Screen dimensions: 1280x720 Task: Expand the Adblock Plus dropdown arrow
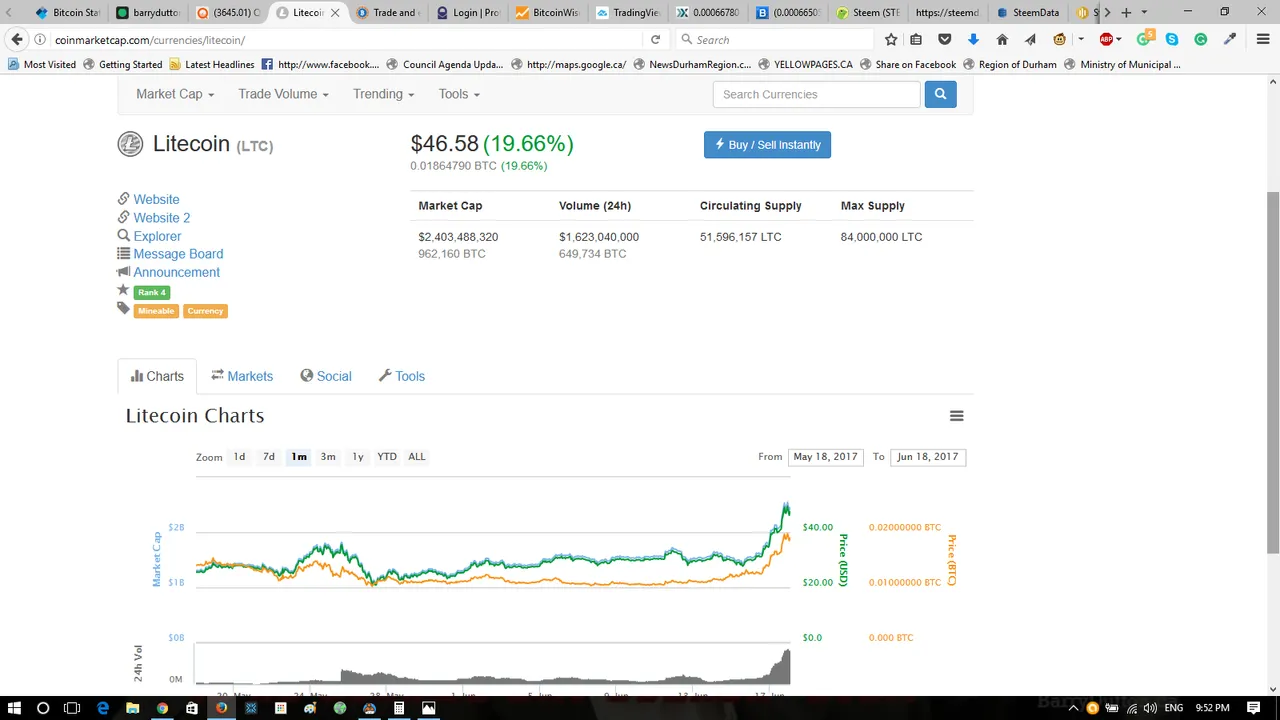click(1120, 40)
